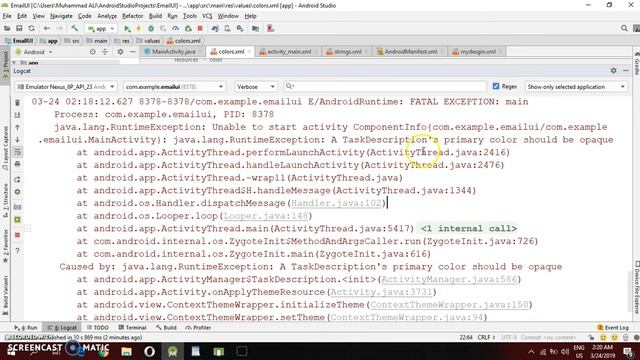
Task: Run the app with green play icon
Action: [127, 29]
